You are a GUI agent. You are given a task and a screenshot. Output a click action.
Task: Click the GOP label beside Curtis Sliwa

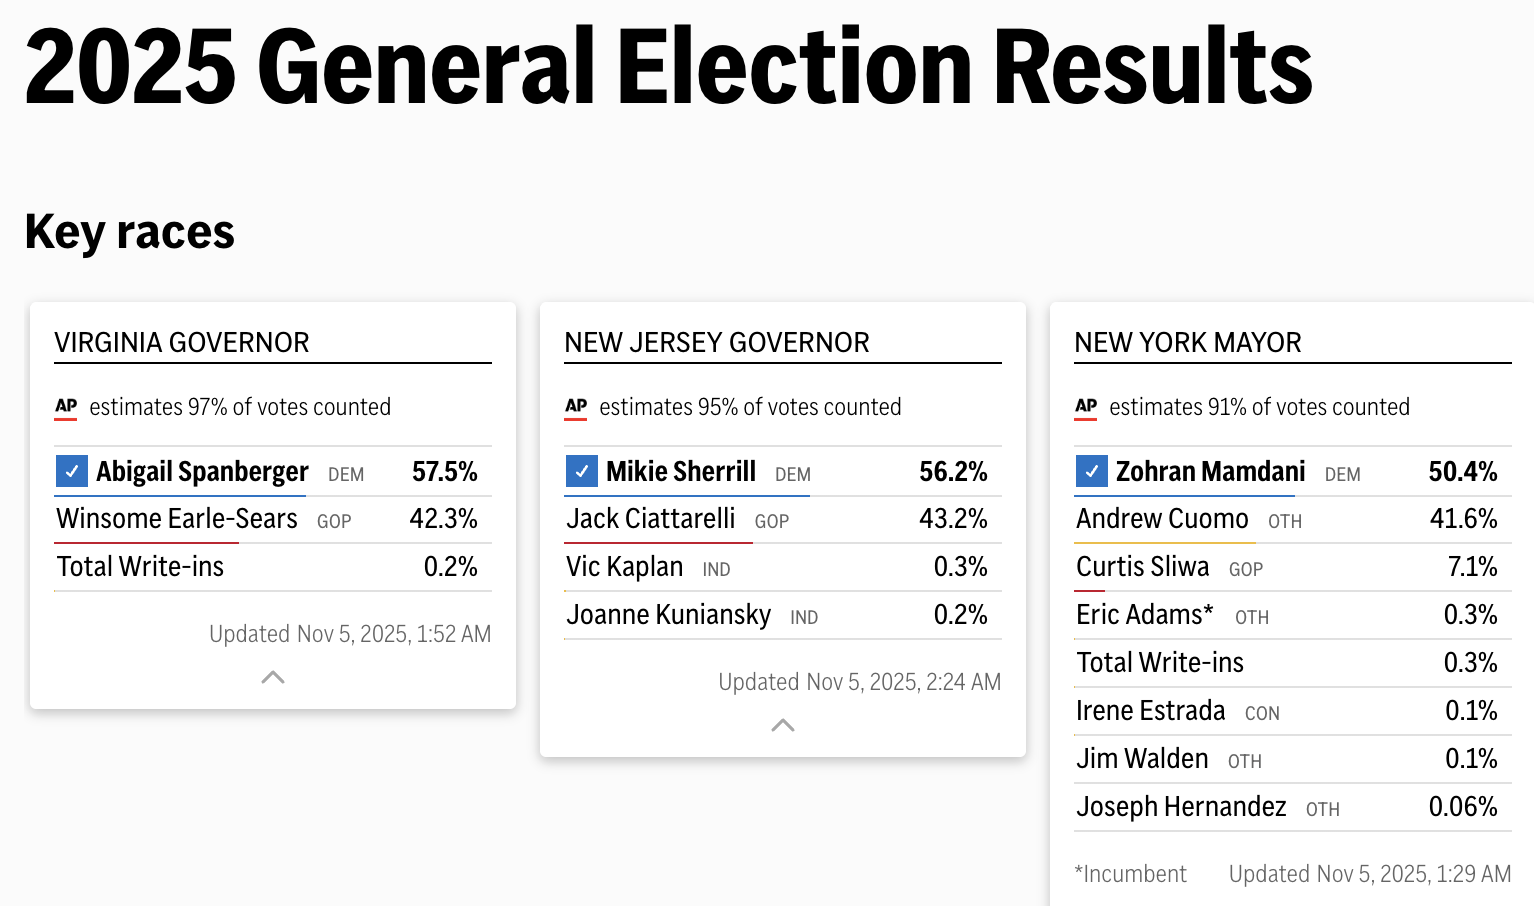[1245, 569]
